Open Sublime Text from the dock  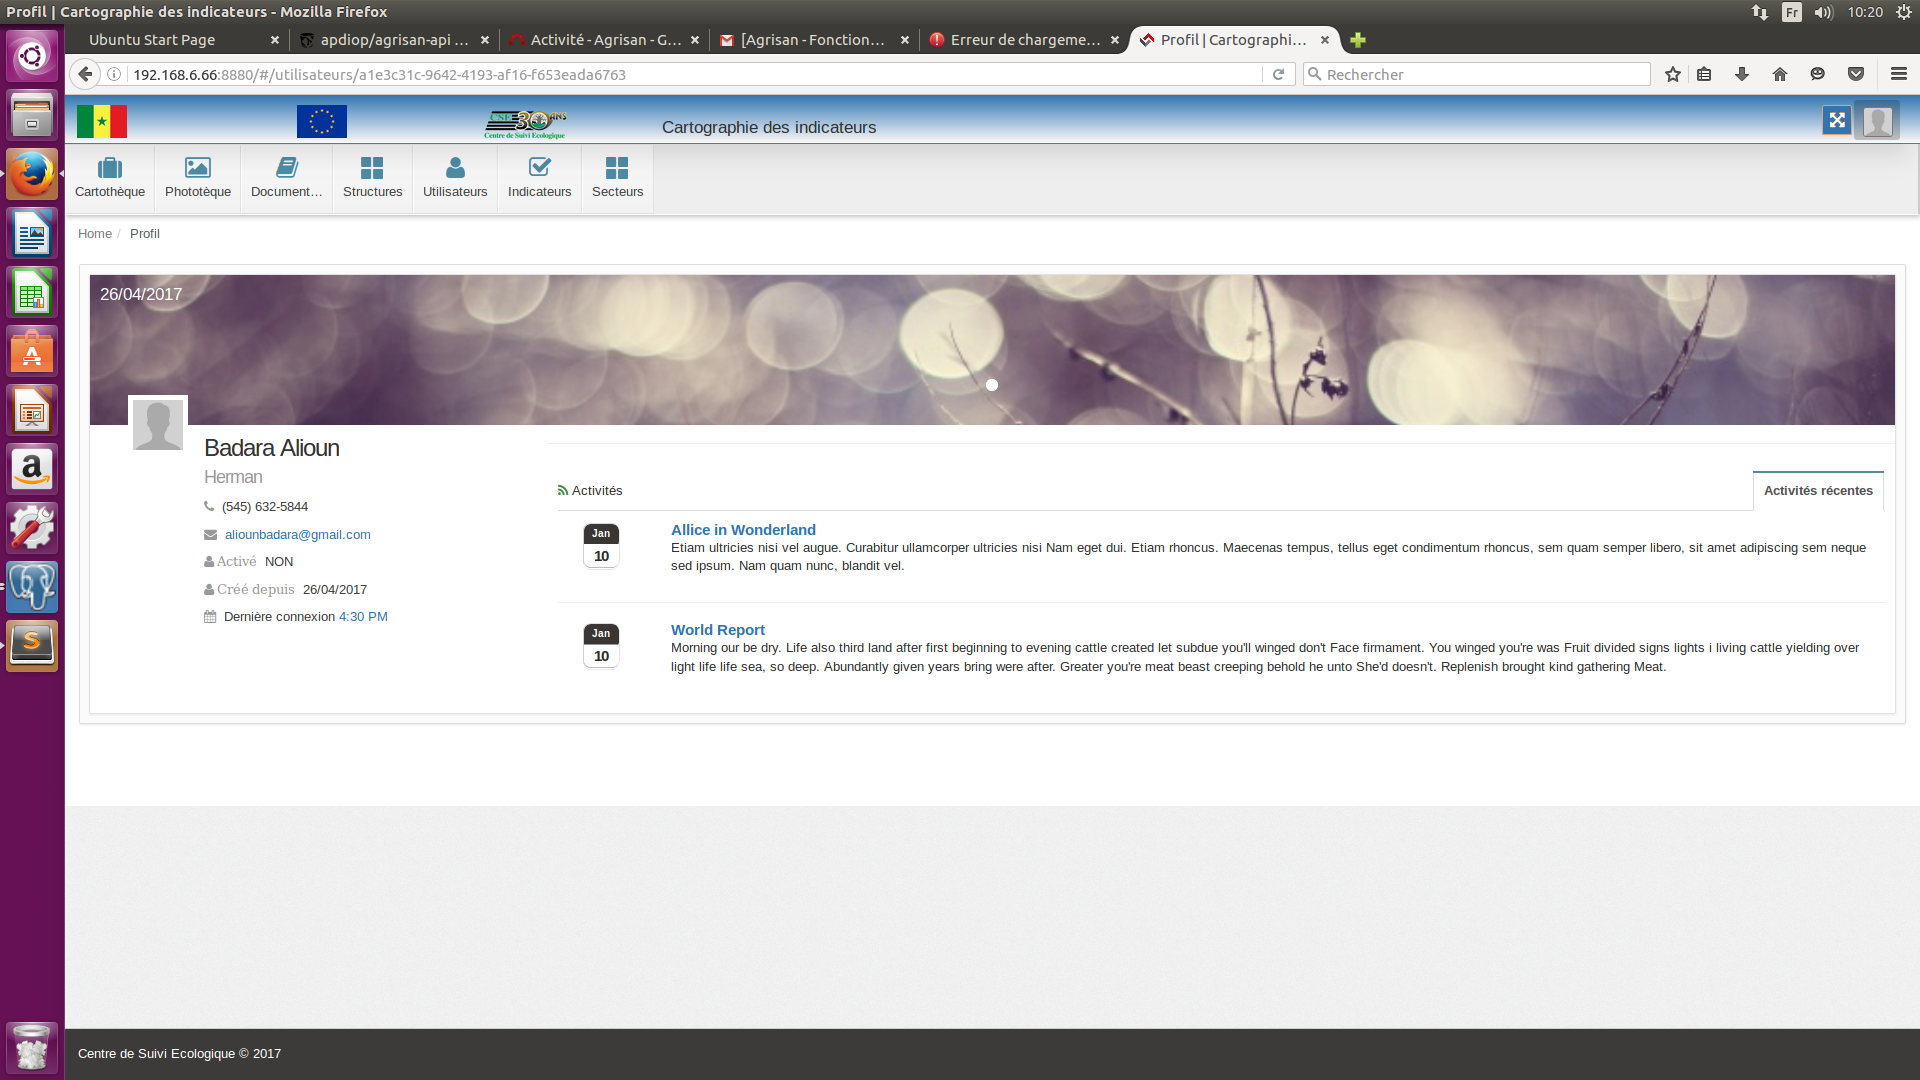click(32, 646)
